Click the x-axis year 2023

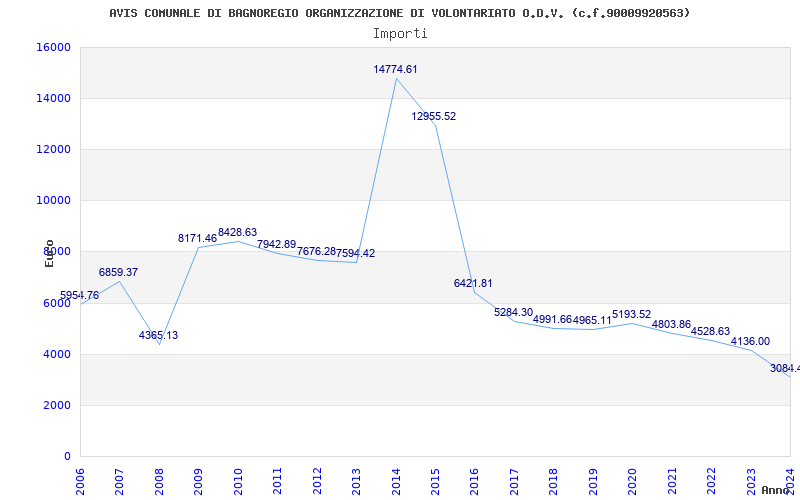pyautogui.click(x=751, y=481)
